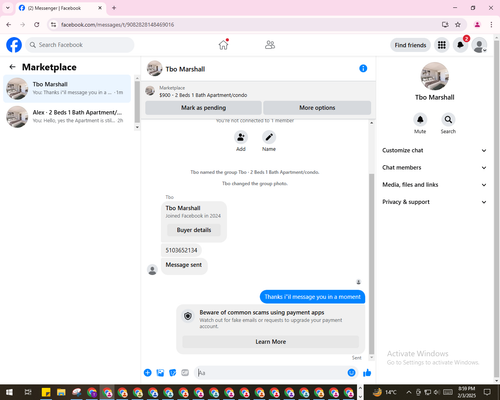
Task: Click Find friends button
Action: tap(410, 45)
